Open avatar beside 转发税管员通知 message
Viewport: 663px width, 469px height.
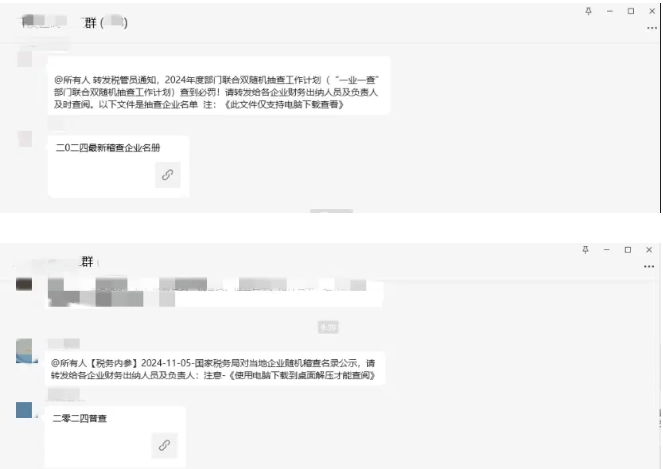tap(25, 59)
